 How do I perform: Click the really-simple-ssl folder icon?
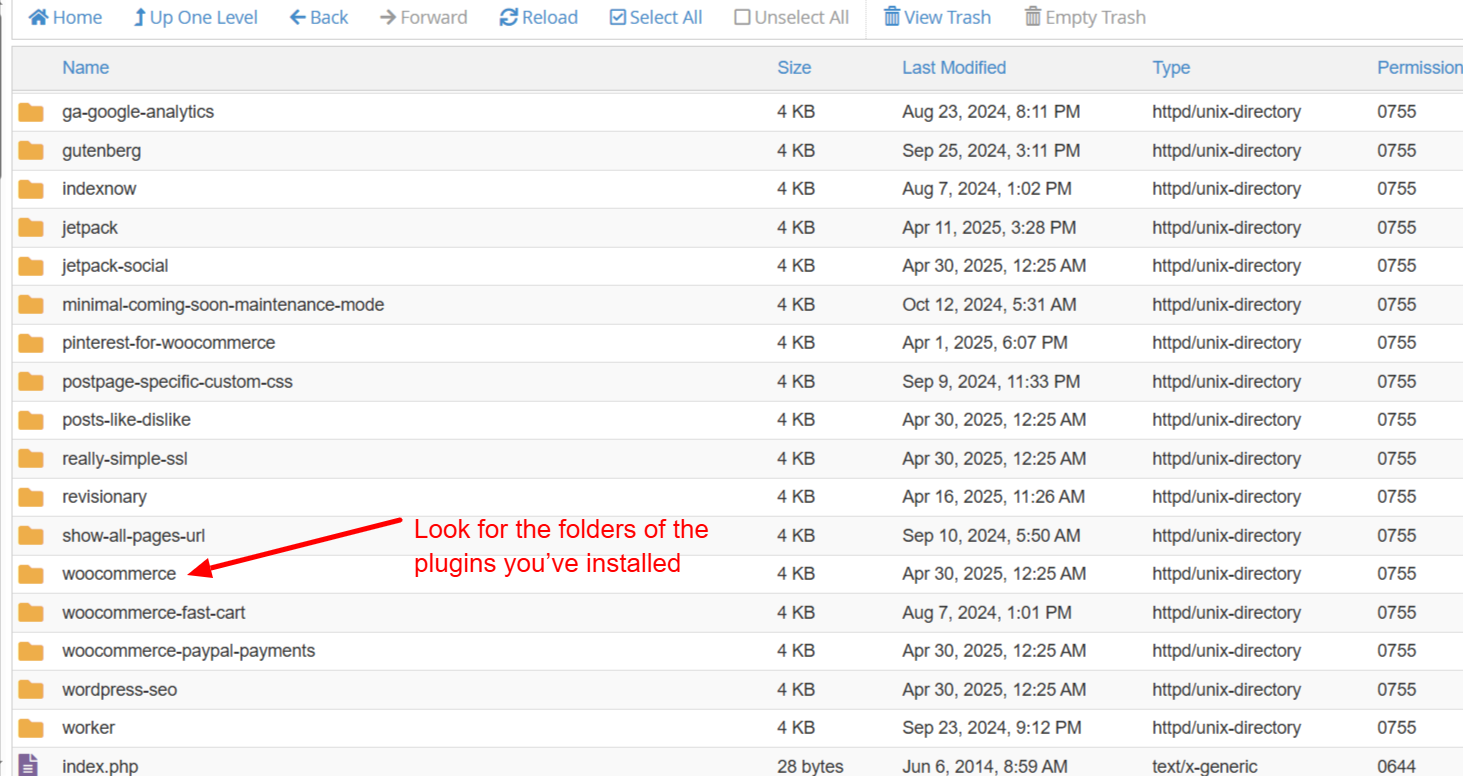[31, 458]
